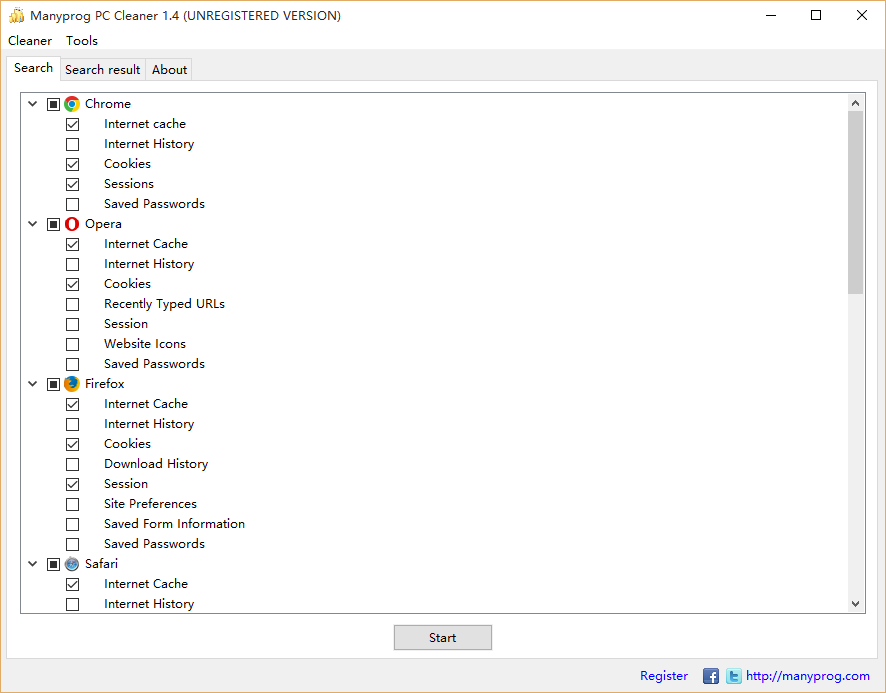Minimize the Manyprog window

(771, 15)
